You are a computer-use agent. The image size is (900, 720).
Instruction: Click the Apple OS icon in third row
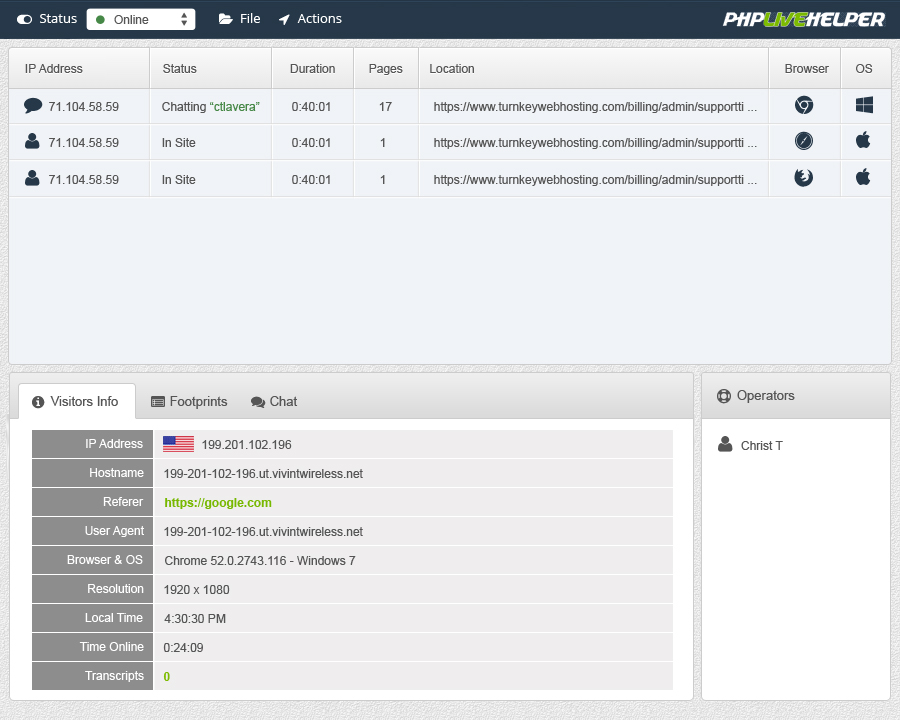(x=864, y=178)
